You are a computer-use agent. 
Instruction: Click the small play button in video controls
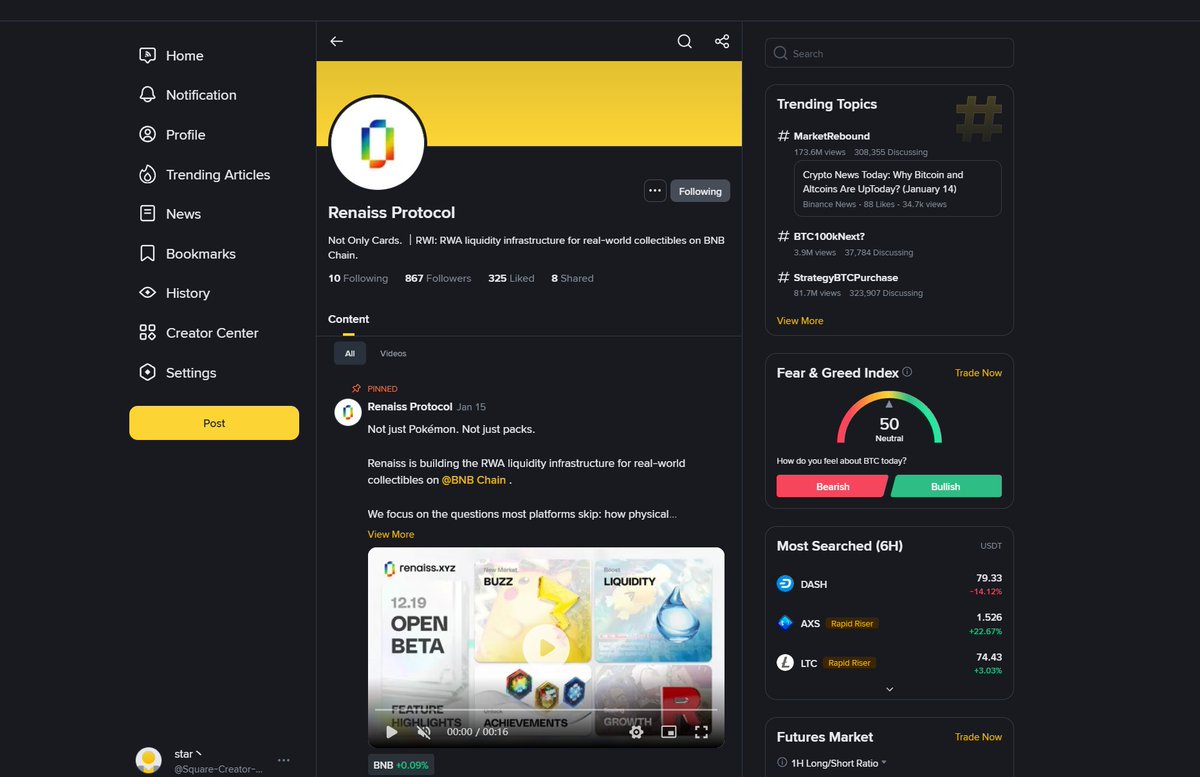click(x=391, y=732)
